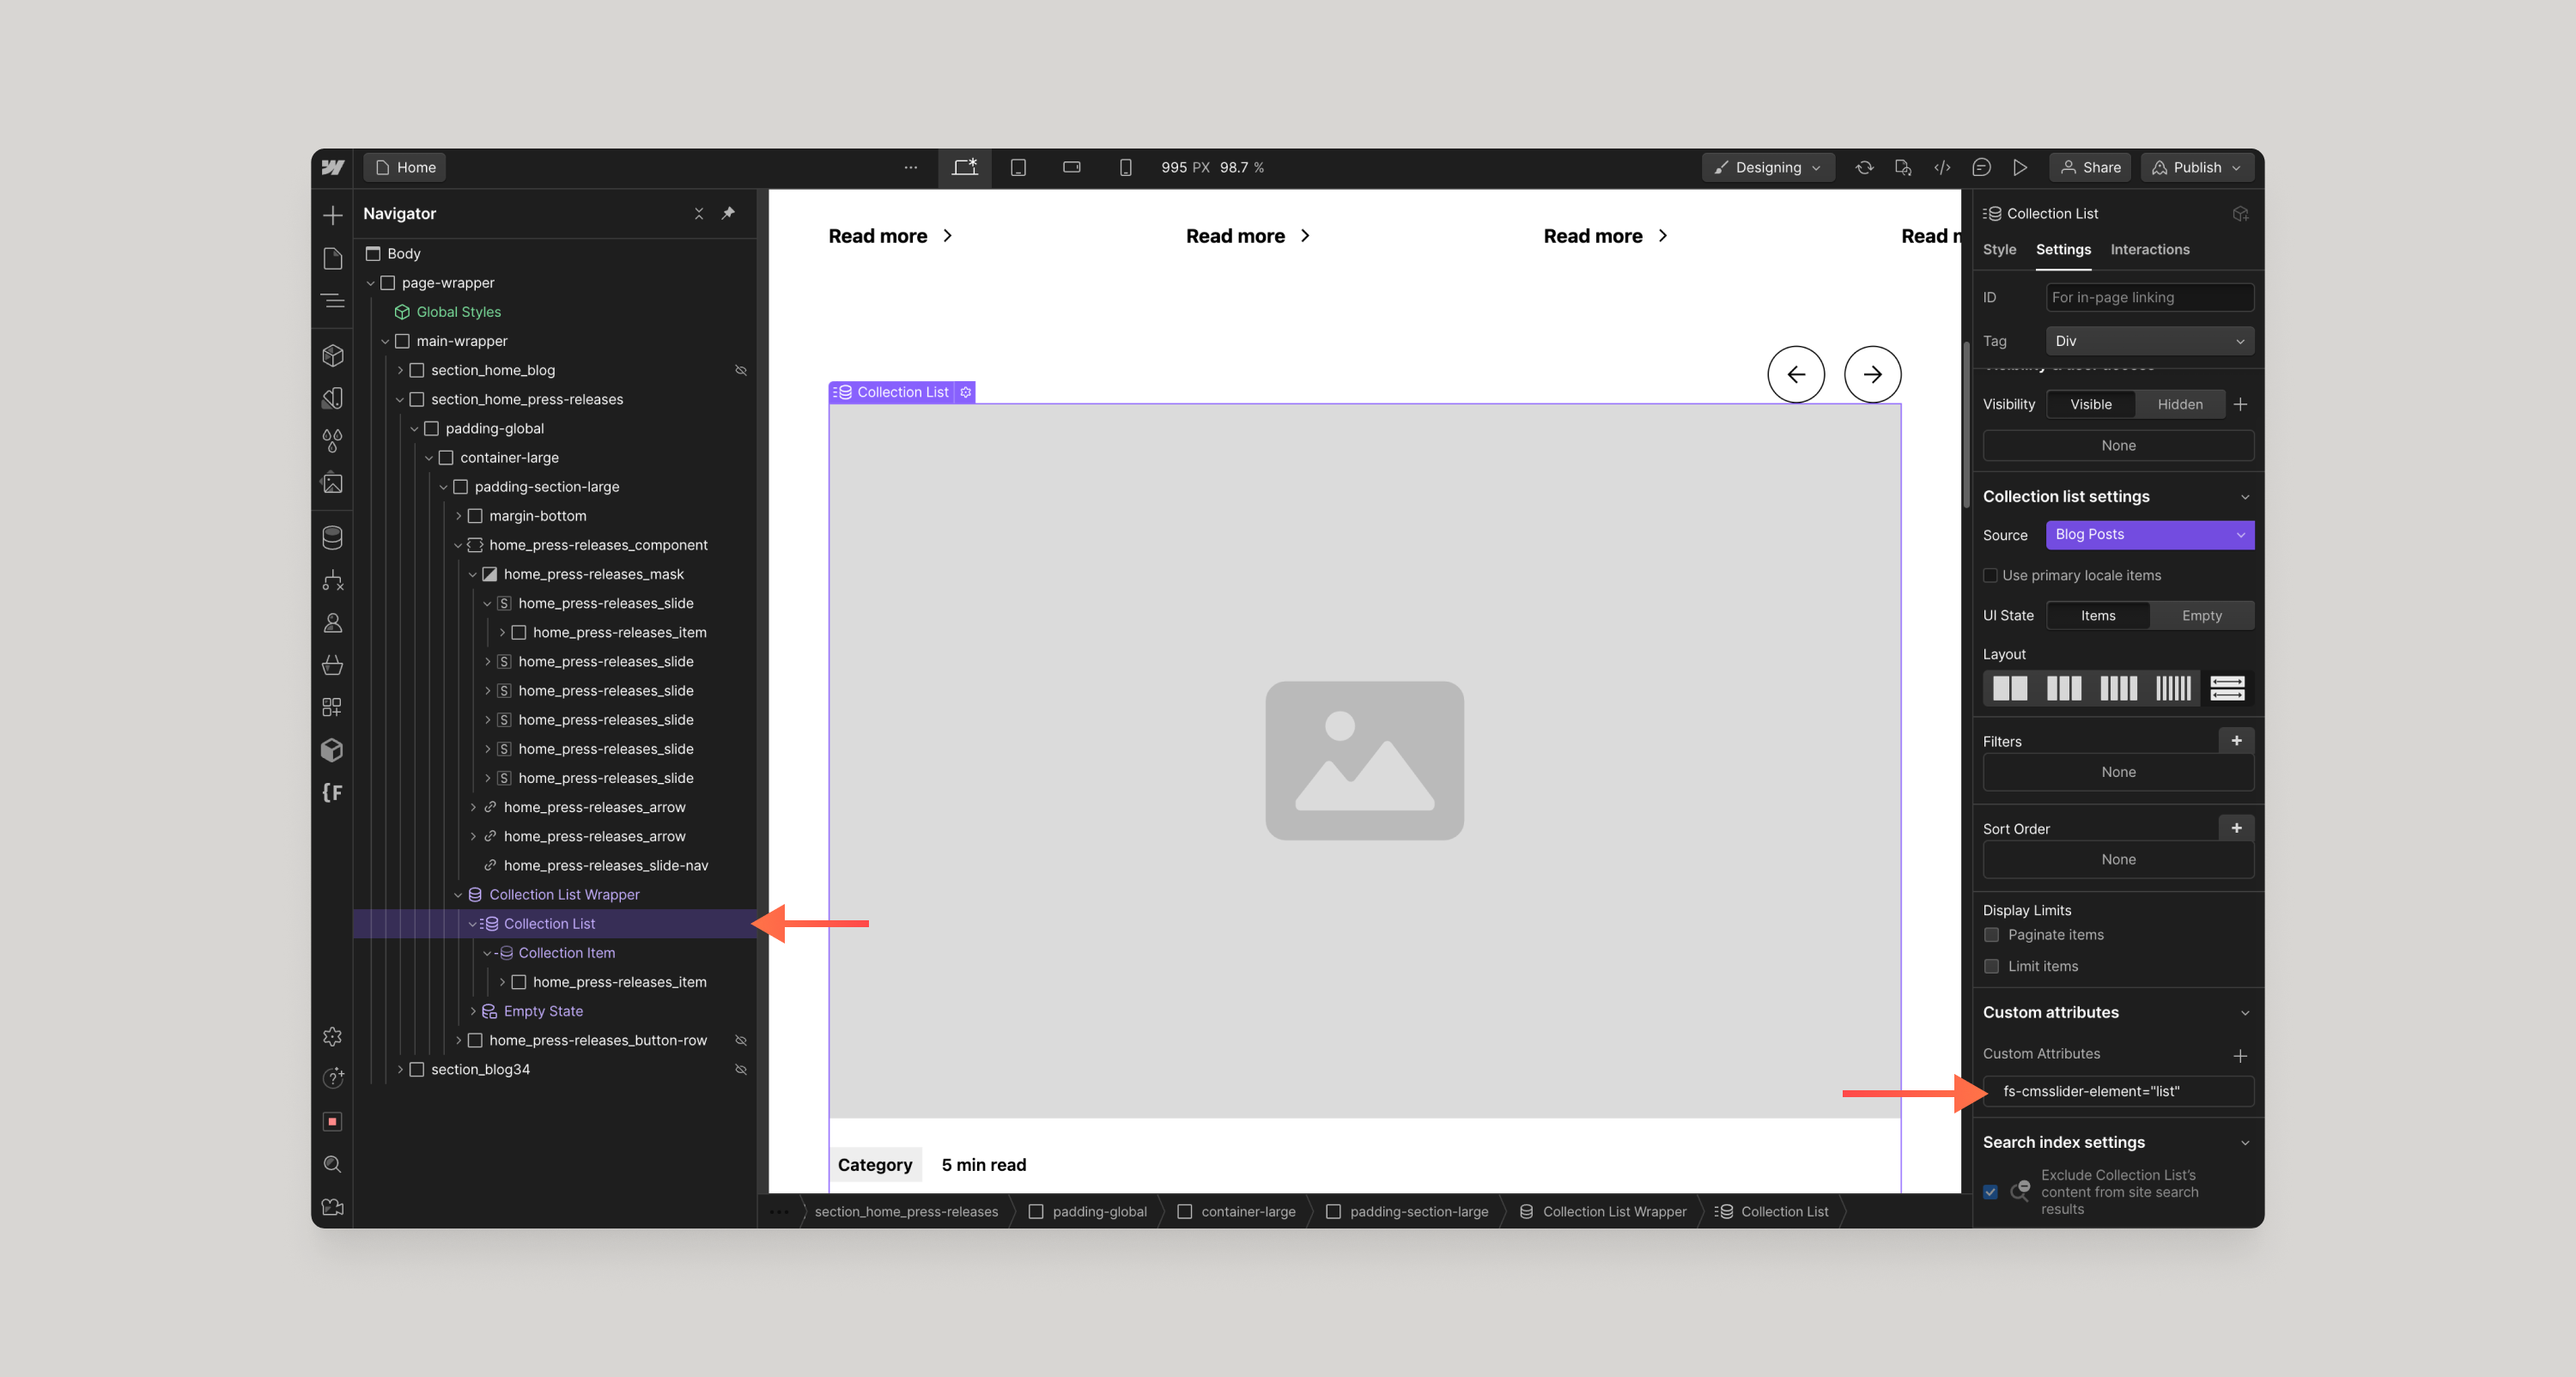Toggle visibility of section_blog34
Viewport: 2576px width, 1377px height.
click(x=741, y=1069)
